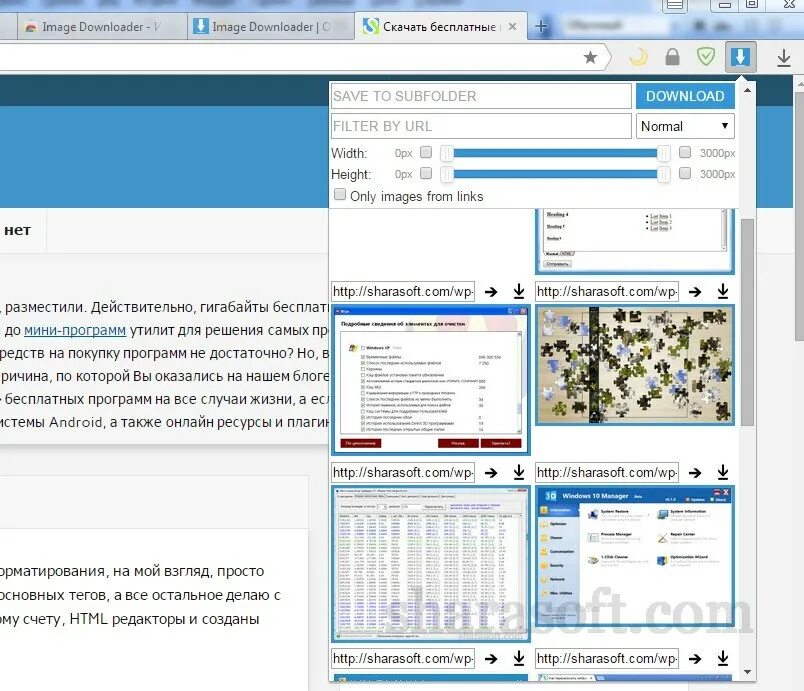The height and width of the screenshot is (691, 804).
Task: Check Only images from links
Action: pos(339,194)
